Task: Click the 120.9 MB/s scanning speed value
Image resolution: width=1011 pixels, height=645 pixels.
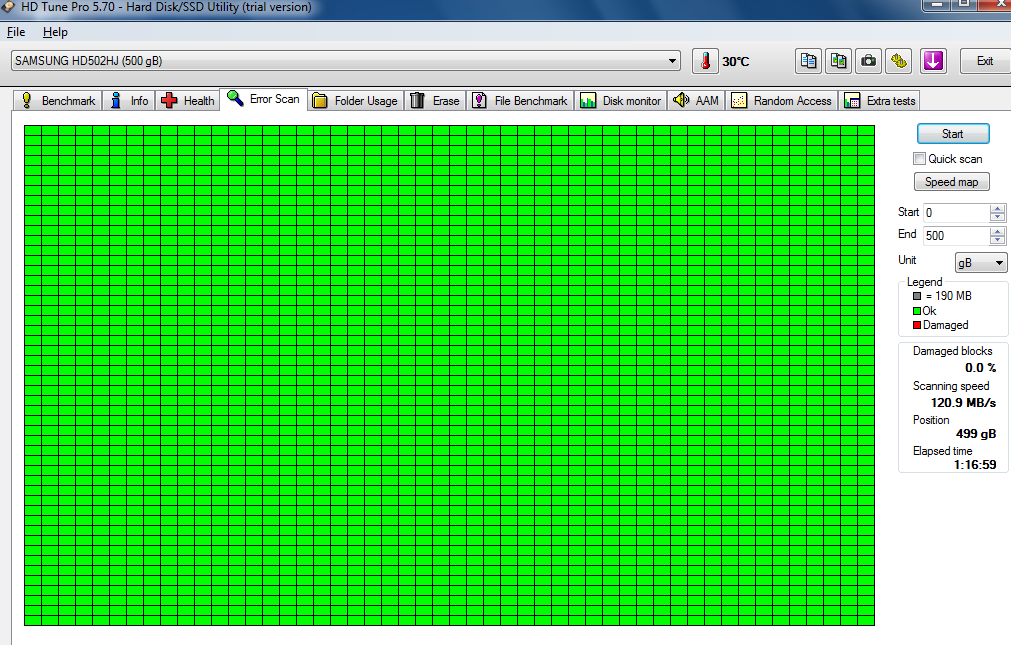Action: coord(963,402)
